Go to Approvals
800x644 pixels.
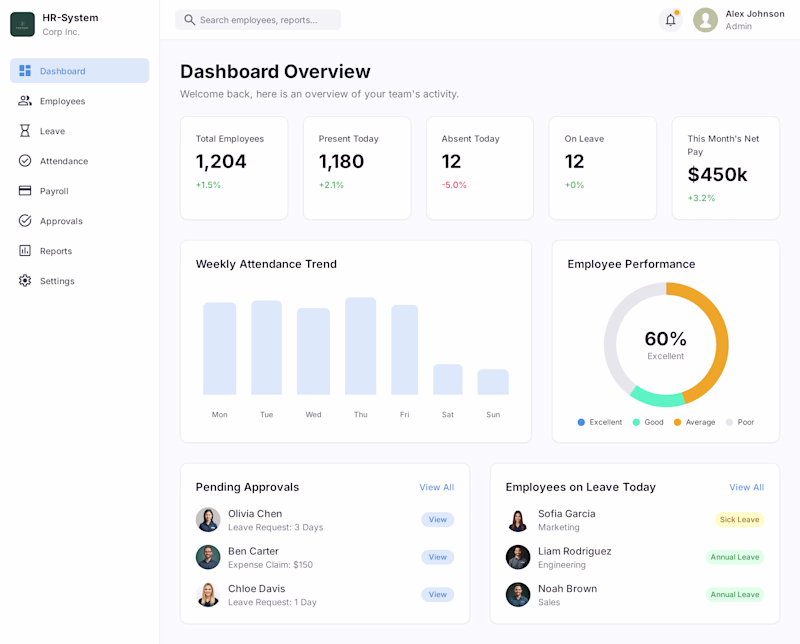pyautogui.click(x=80, y=220)
